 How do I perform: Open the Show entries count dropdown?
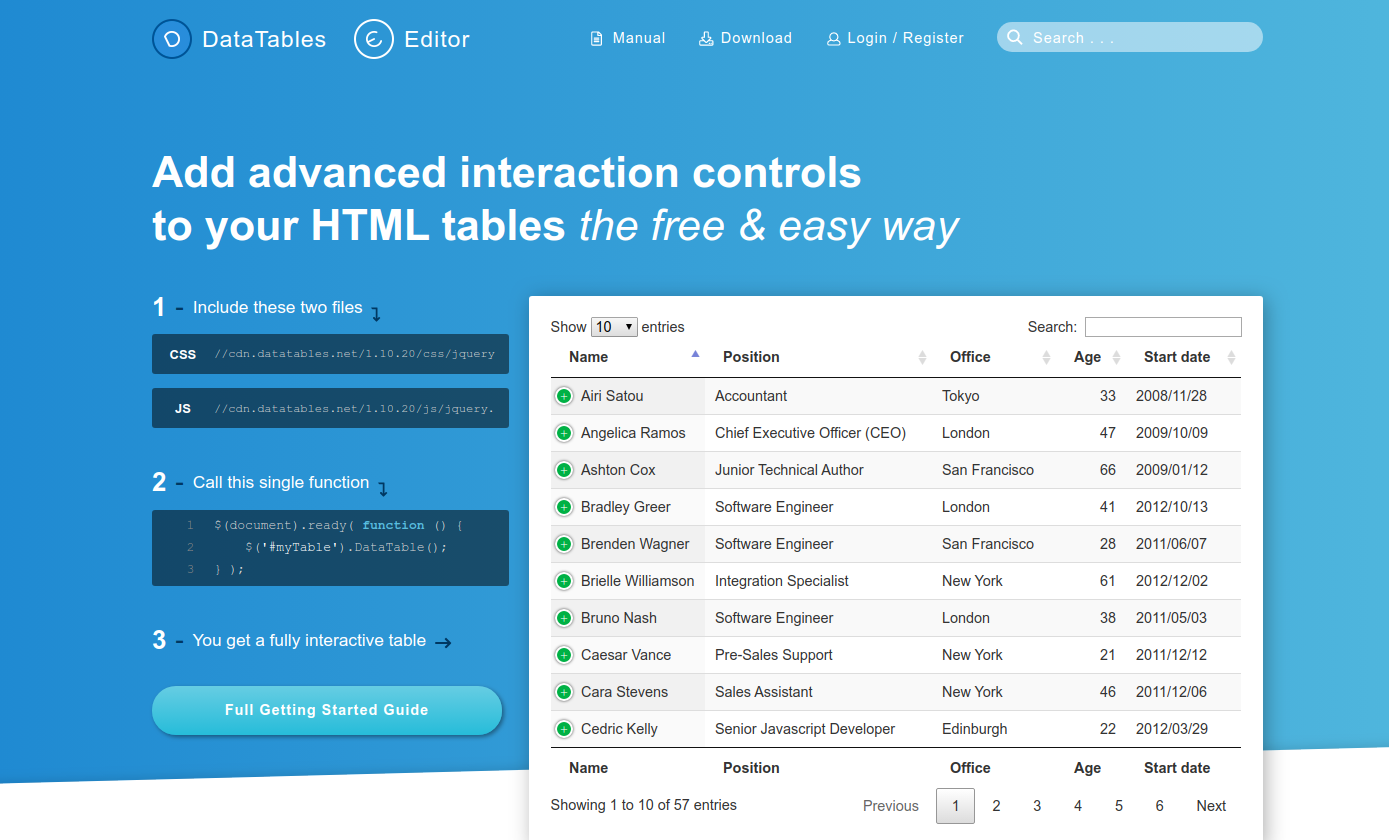coord(614,327)
